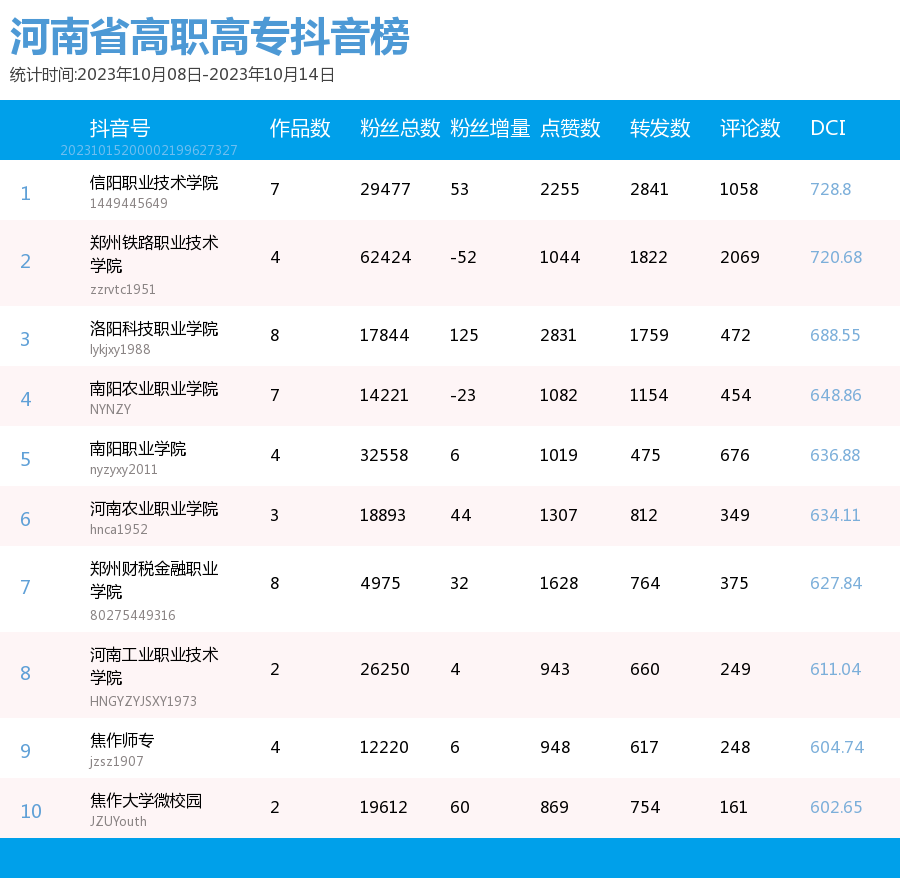
Task: Click follower total 12220
Action: pos(384,747)
